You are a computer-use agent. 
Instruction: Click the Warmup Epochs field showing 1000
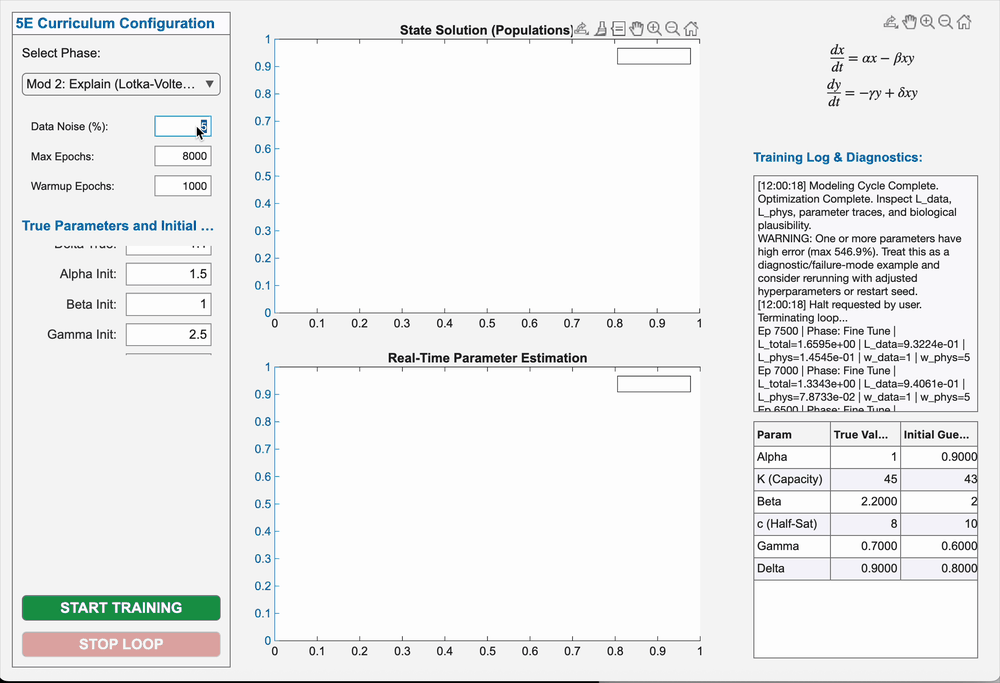[182, 186]
